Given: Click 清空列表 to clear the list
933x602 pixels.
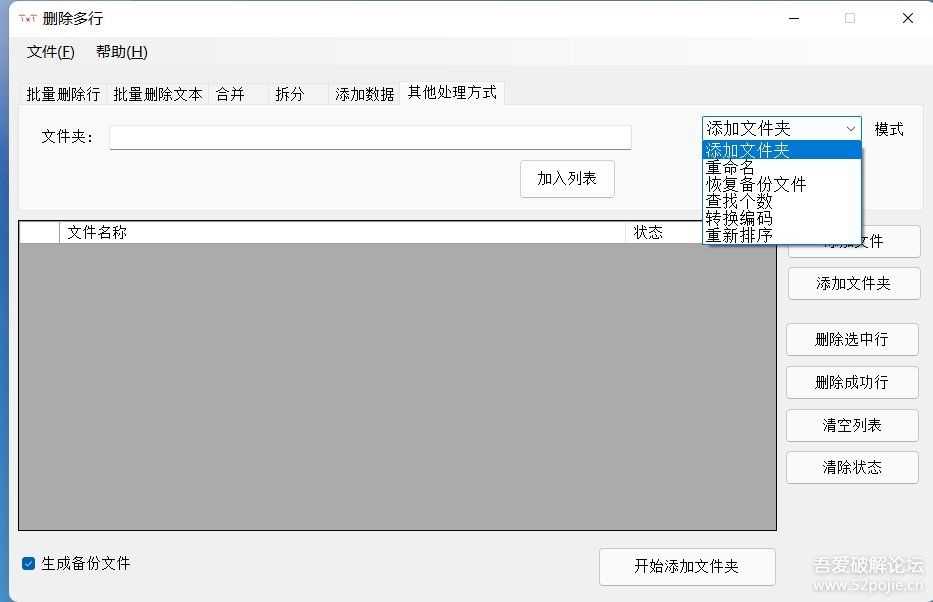Looking at the screenshot, I should point(852,425).
